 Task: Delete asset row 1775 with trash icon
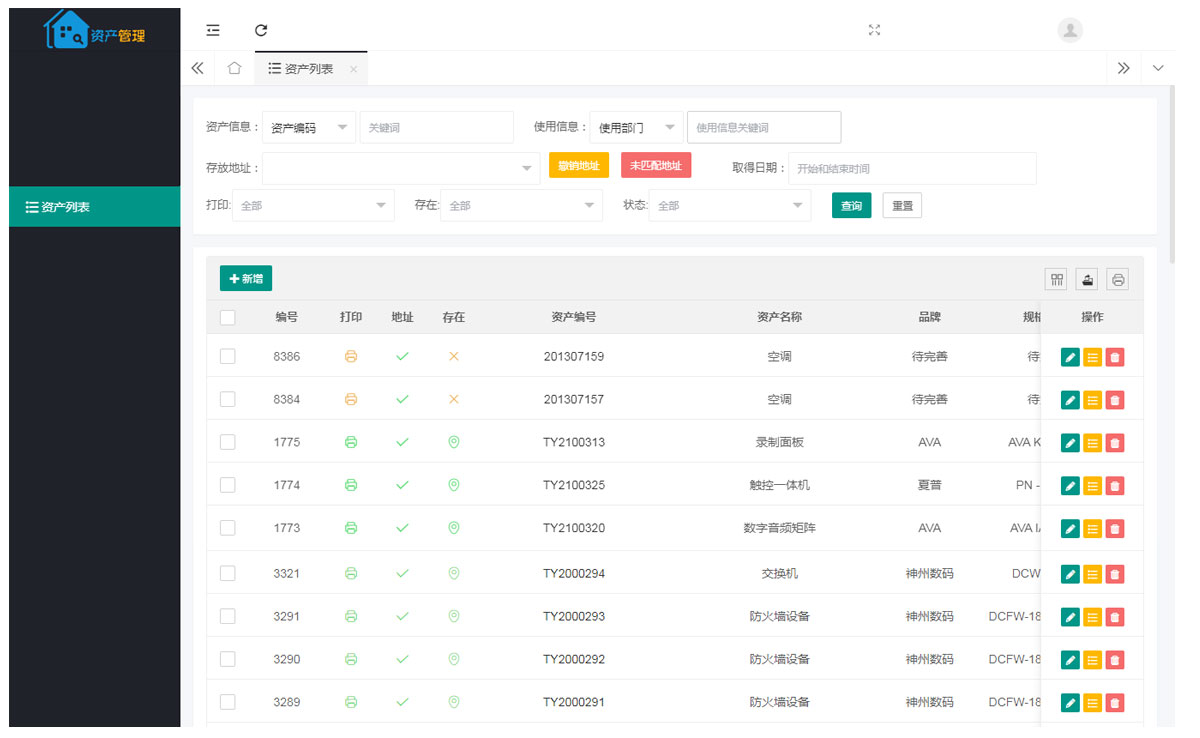pos(1115,443)
